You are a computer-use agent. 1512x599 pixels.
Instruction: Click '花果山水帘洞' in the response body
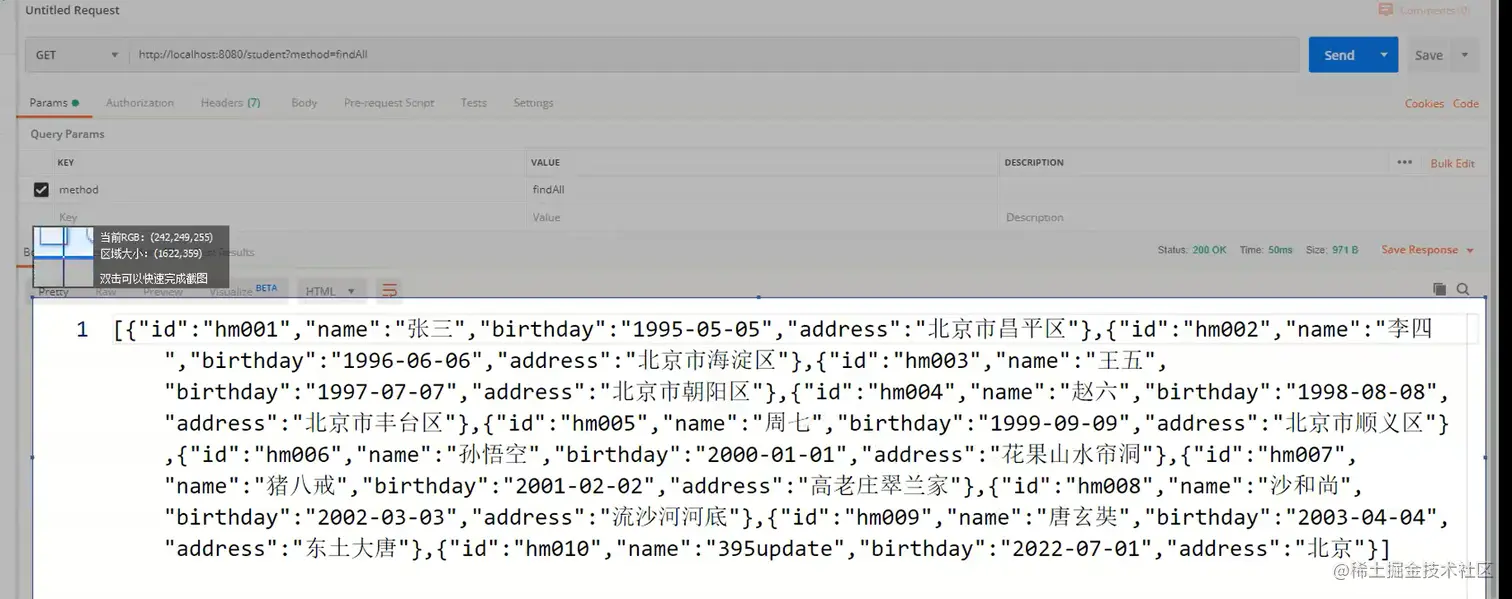(x=1072, y=454)
